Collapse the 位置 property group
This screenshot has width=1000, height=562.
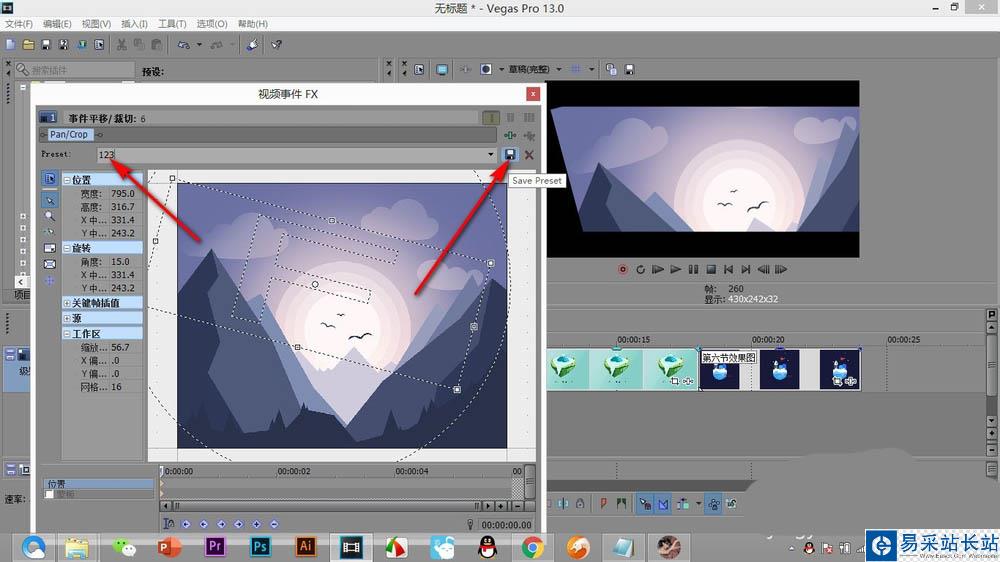tap(67, 181)
